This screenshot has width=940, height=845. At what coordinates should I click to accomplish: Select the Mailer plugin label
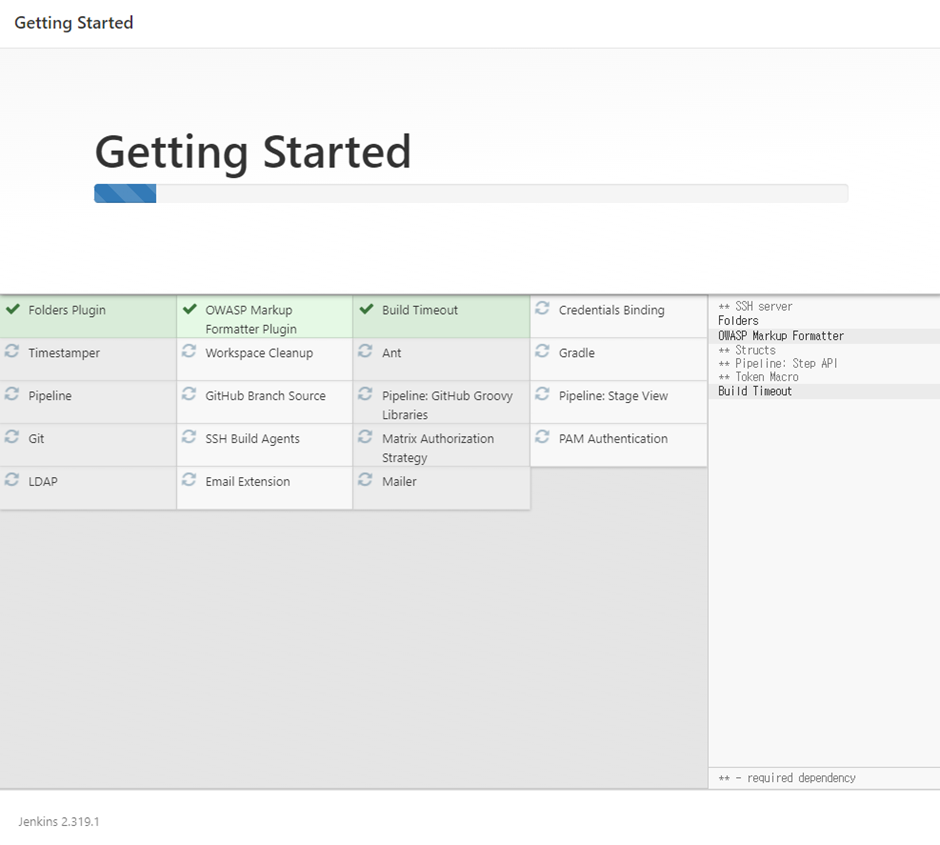pyautogui.click(x=399, y=481)
